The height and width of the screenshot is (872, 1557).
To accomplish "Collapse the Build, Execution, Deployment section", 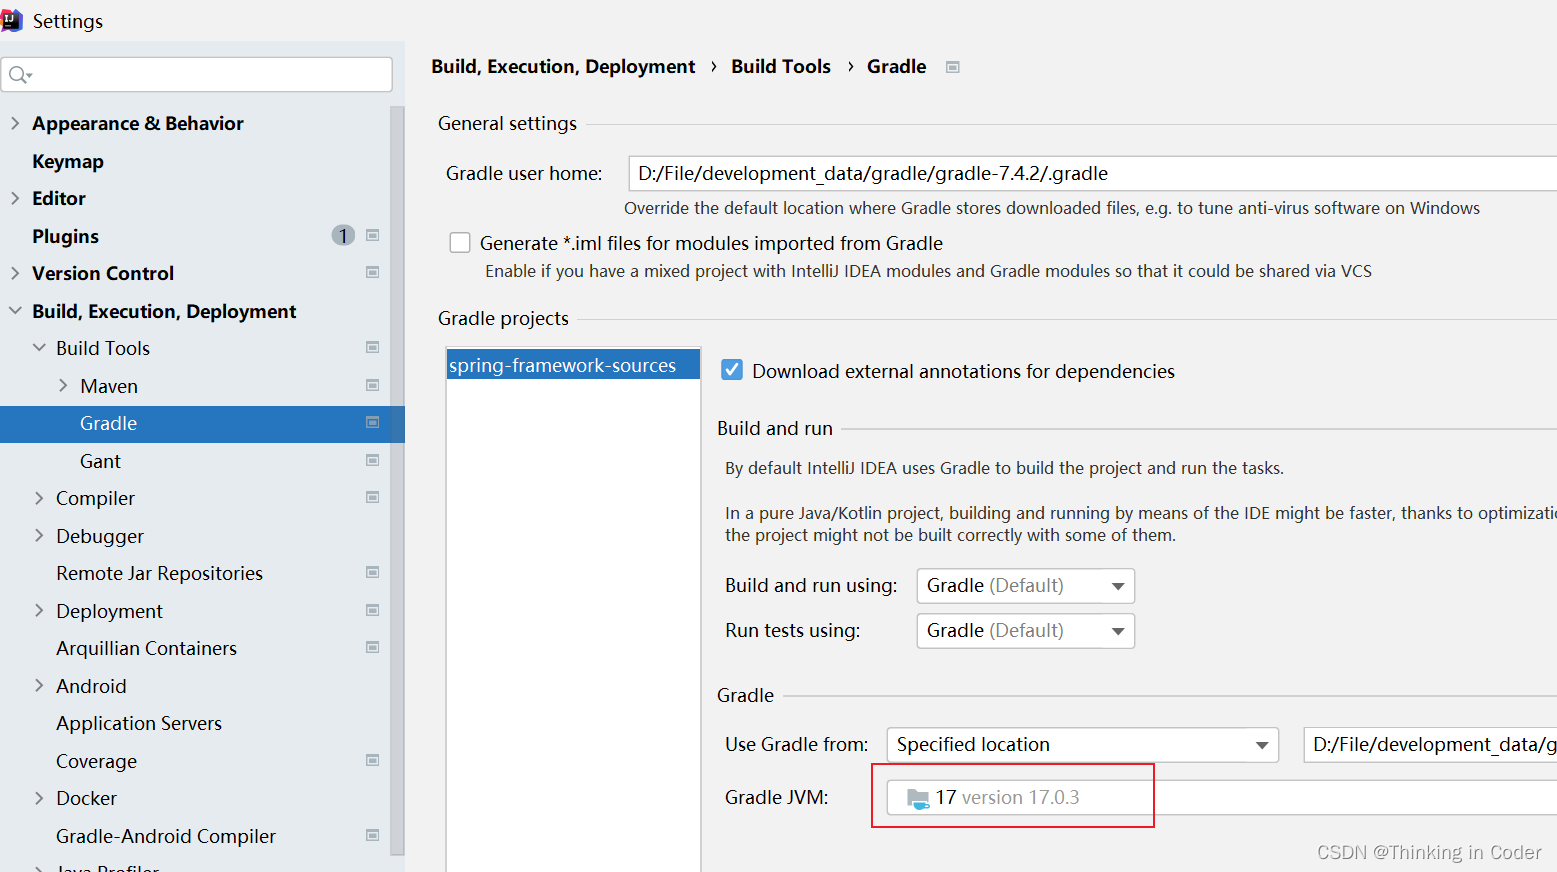I will 15,311.
